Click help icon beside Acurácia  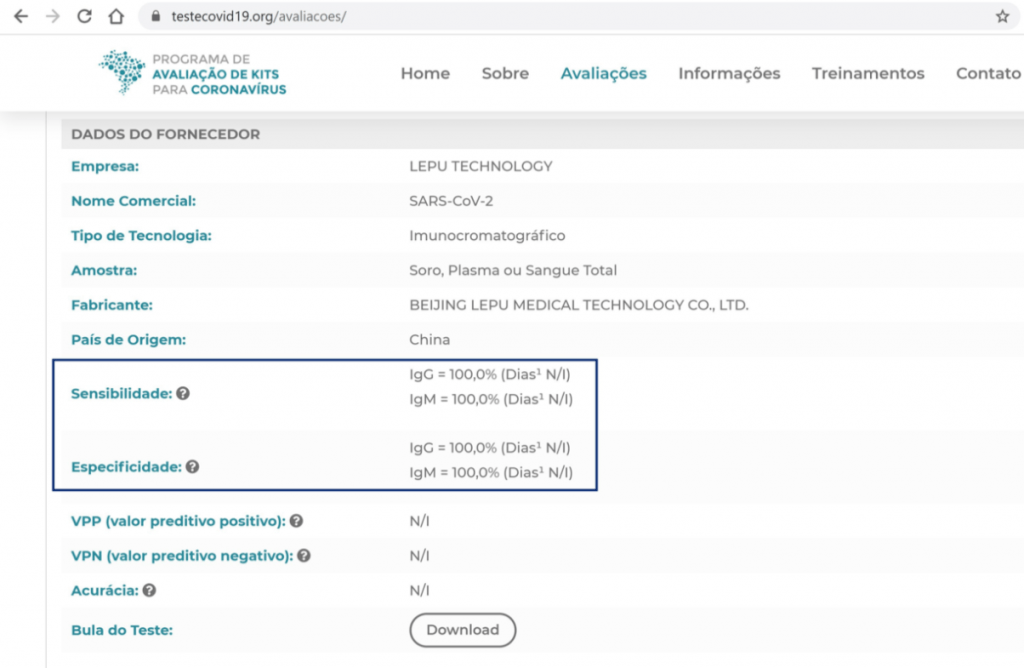150,590
